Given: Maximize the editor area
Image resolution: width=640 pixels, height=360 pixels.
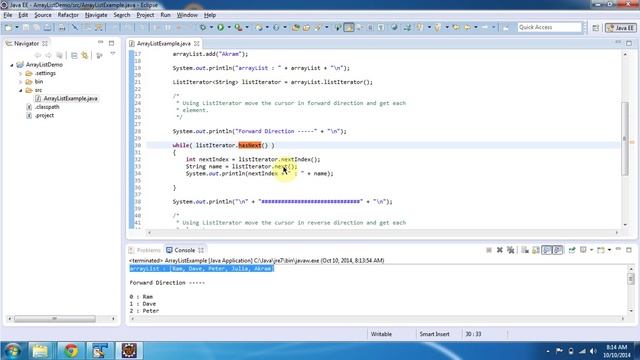Looking at the screenshot, I should point(629,43).
